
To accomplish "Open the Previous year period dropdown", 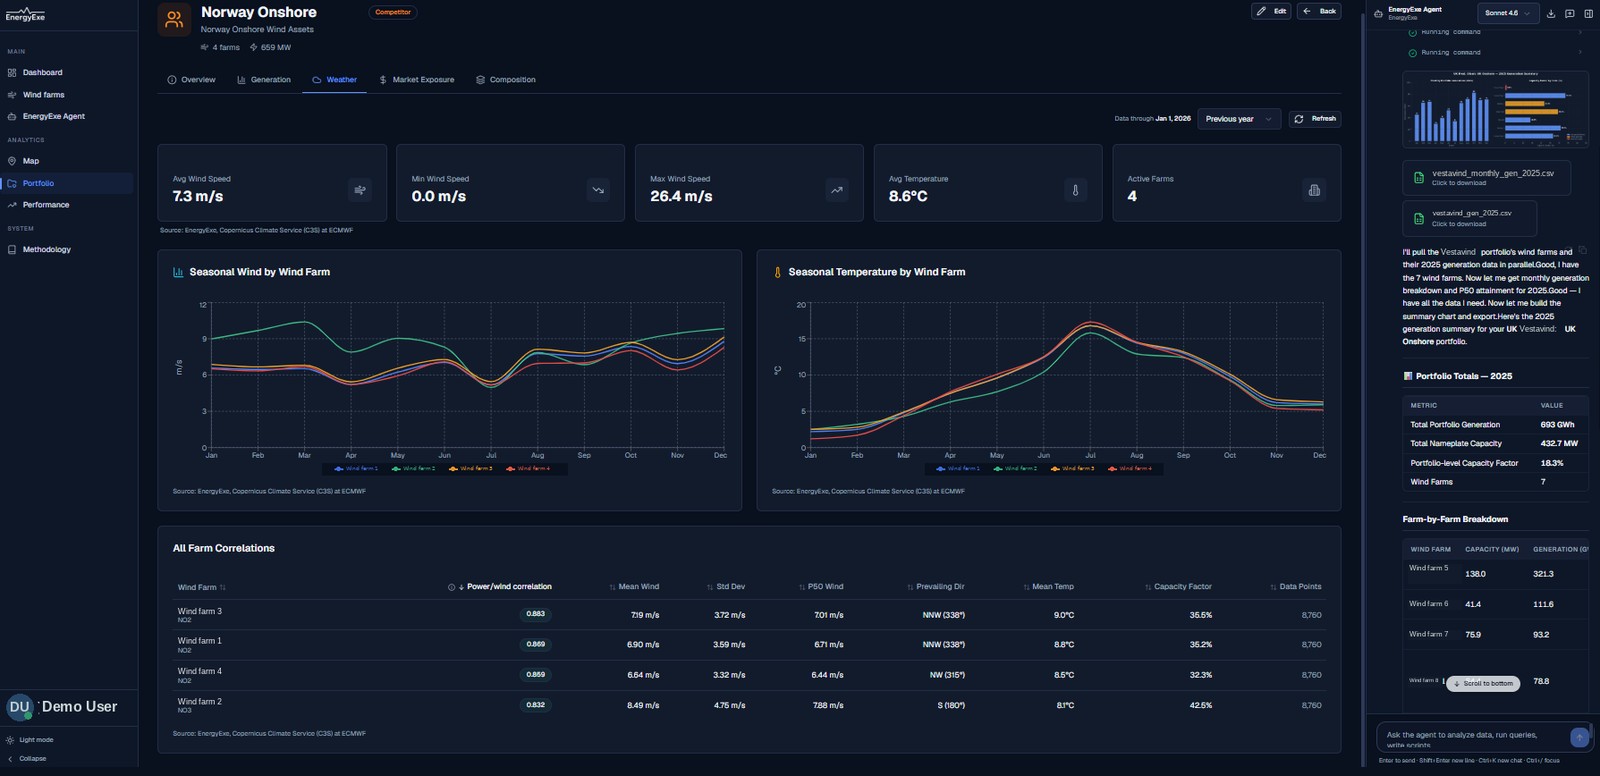I will coord(1239,119).
